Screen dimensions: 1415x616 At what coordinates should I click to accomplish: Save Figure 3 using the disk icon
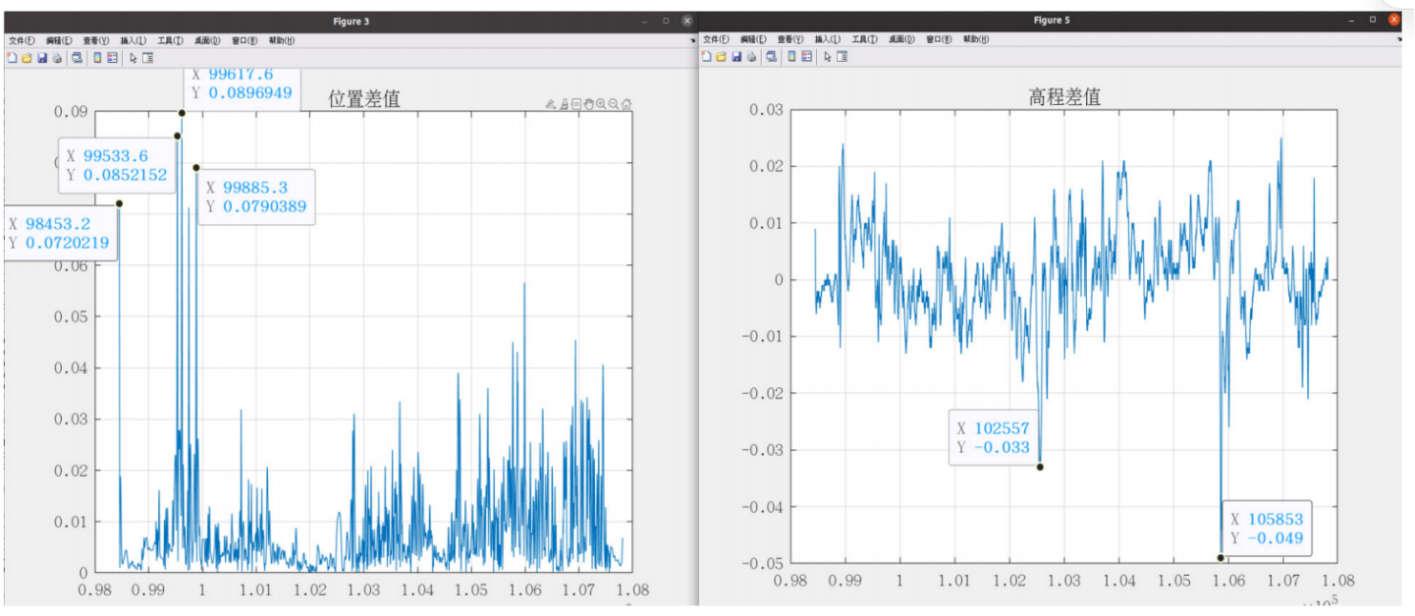(x=42, y=58)
